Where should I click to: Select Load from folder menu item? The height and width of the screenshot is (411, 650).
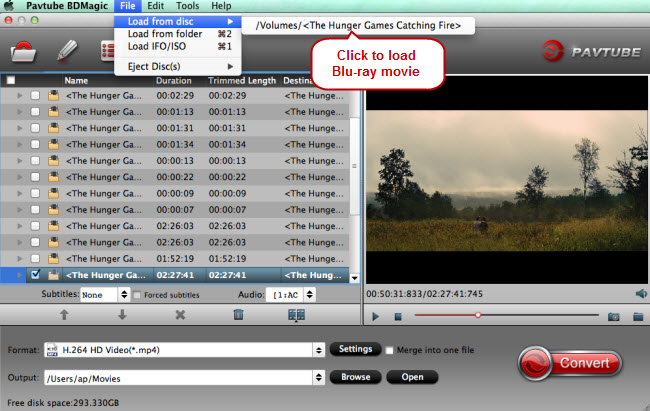pyautogui.click(x=165, y=33)
